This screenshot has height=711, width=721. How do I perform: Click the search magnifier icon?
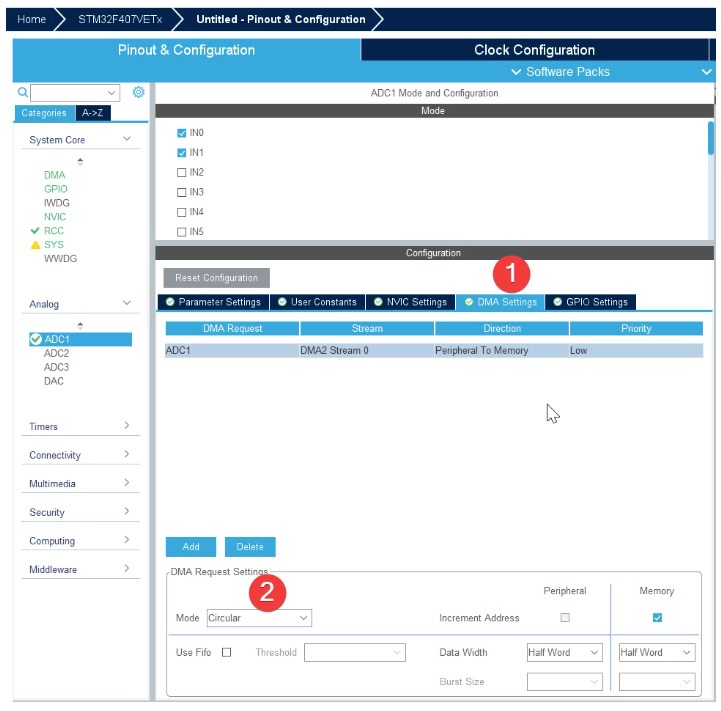point(23,92)
